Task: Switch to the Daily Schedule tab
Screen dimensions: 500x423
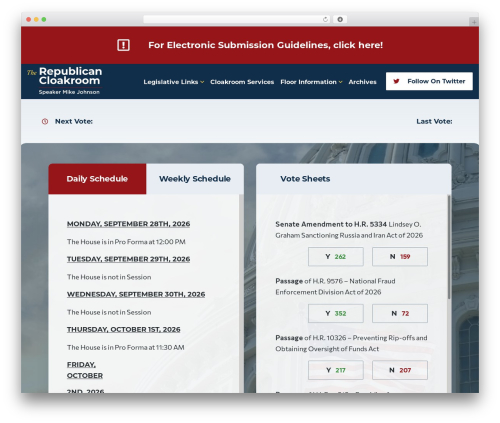Action: [x=97, y=179]
